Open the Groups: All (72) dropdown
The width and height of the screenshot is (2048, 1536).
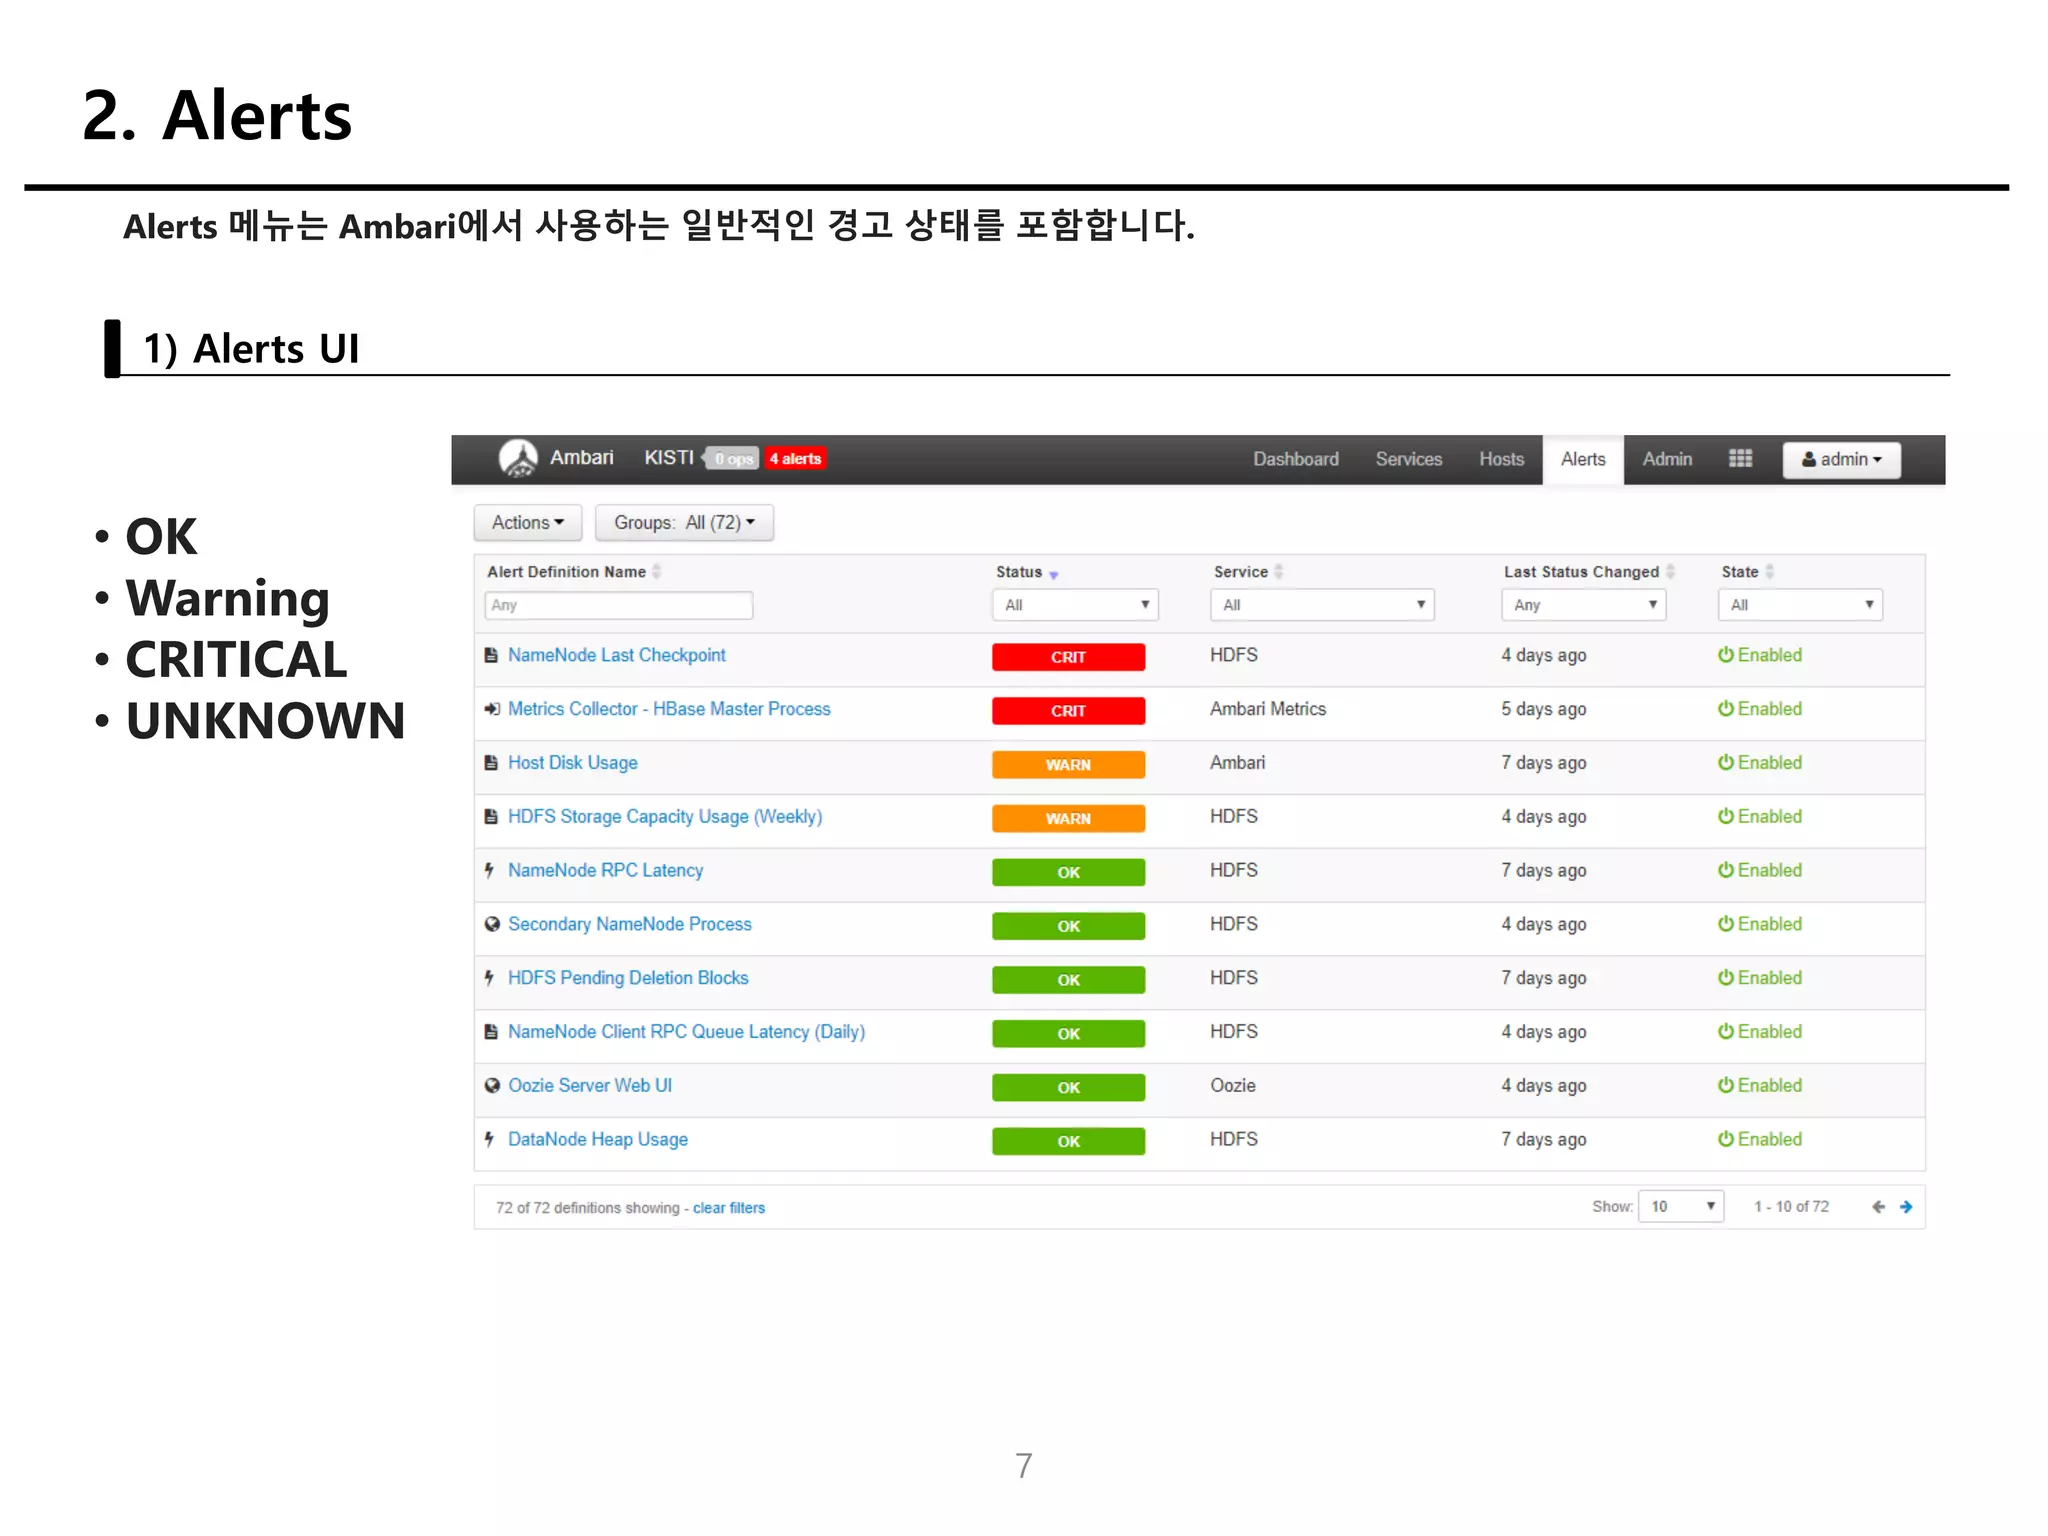685,523
